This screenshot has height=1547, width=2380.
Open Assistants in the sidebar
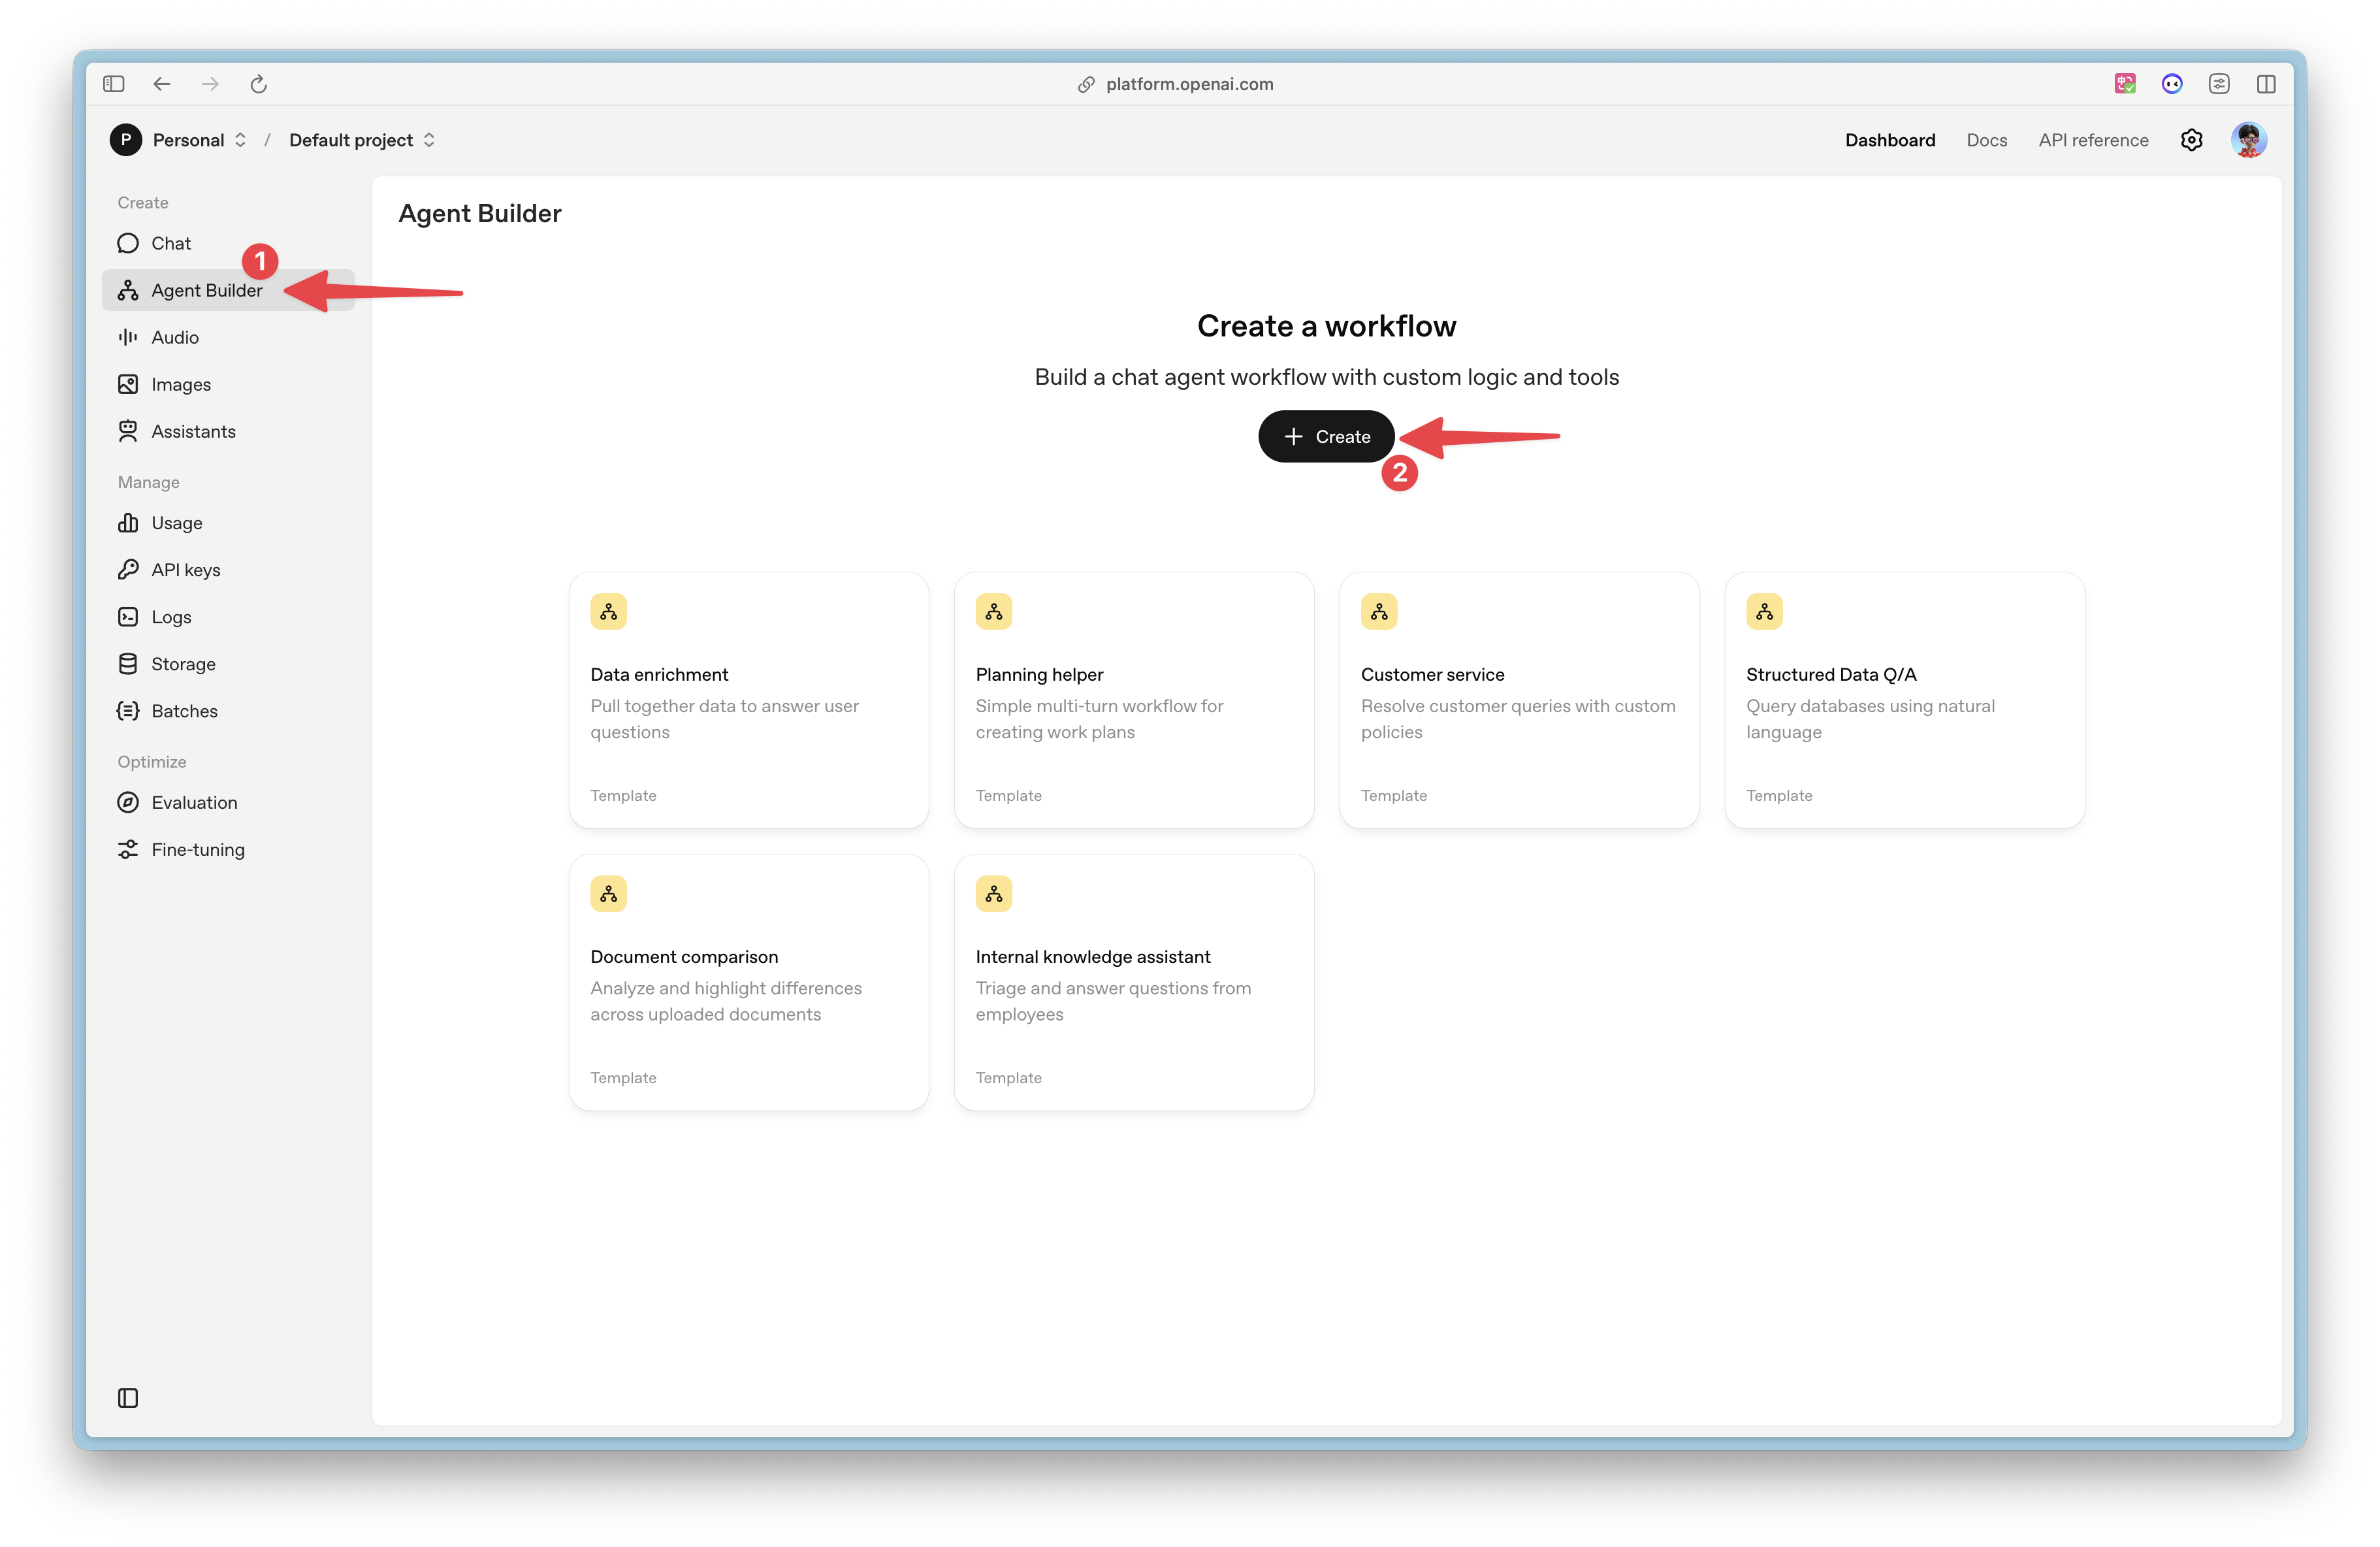(x=228, y=431)
